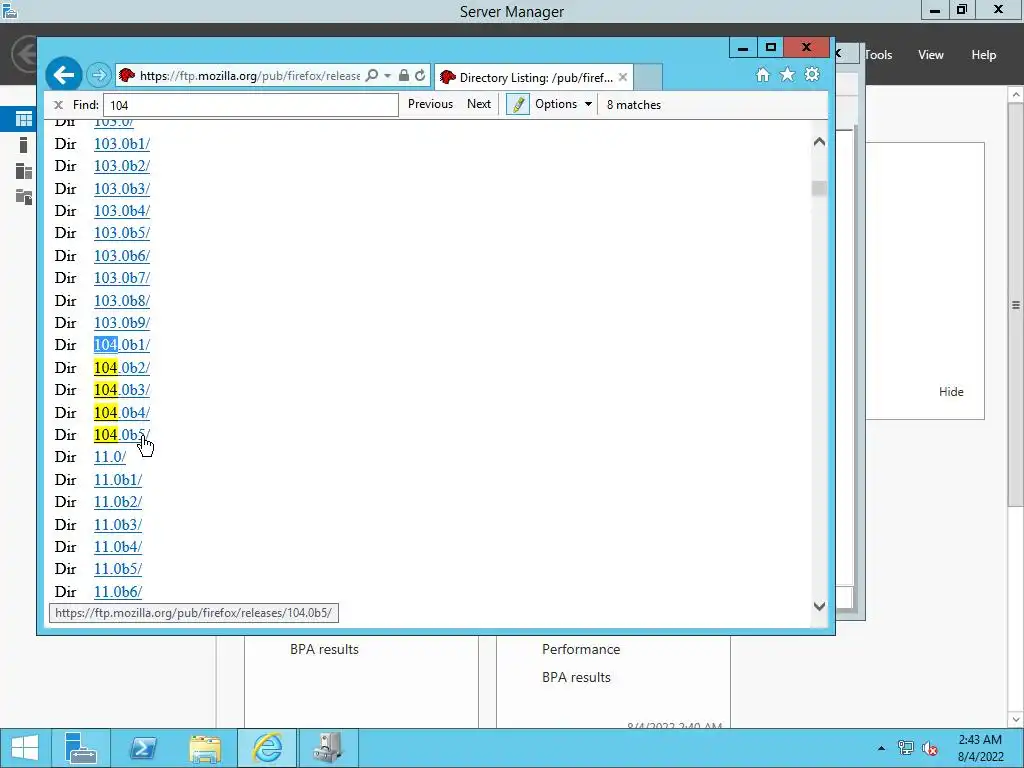This screenshot has height=768, width=1024.
Task: Click Server Manager scroll down arrow
Action: coord(1016,719)
